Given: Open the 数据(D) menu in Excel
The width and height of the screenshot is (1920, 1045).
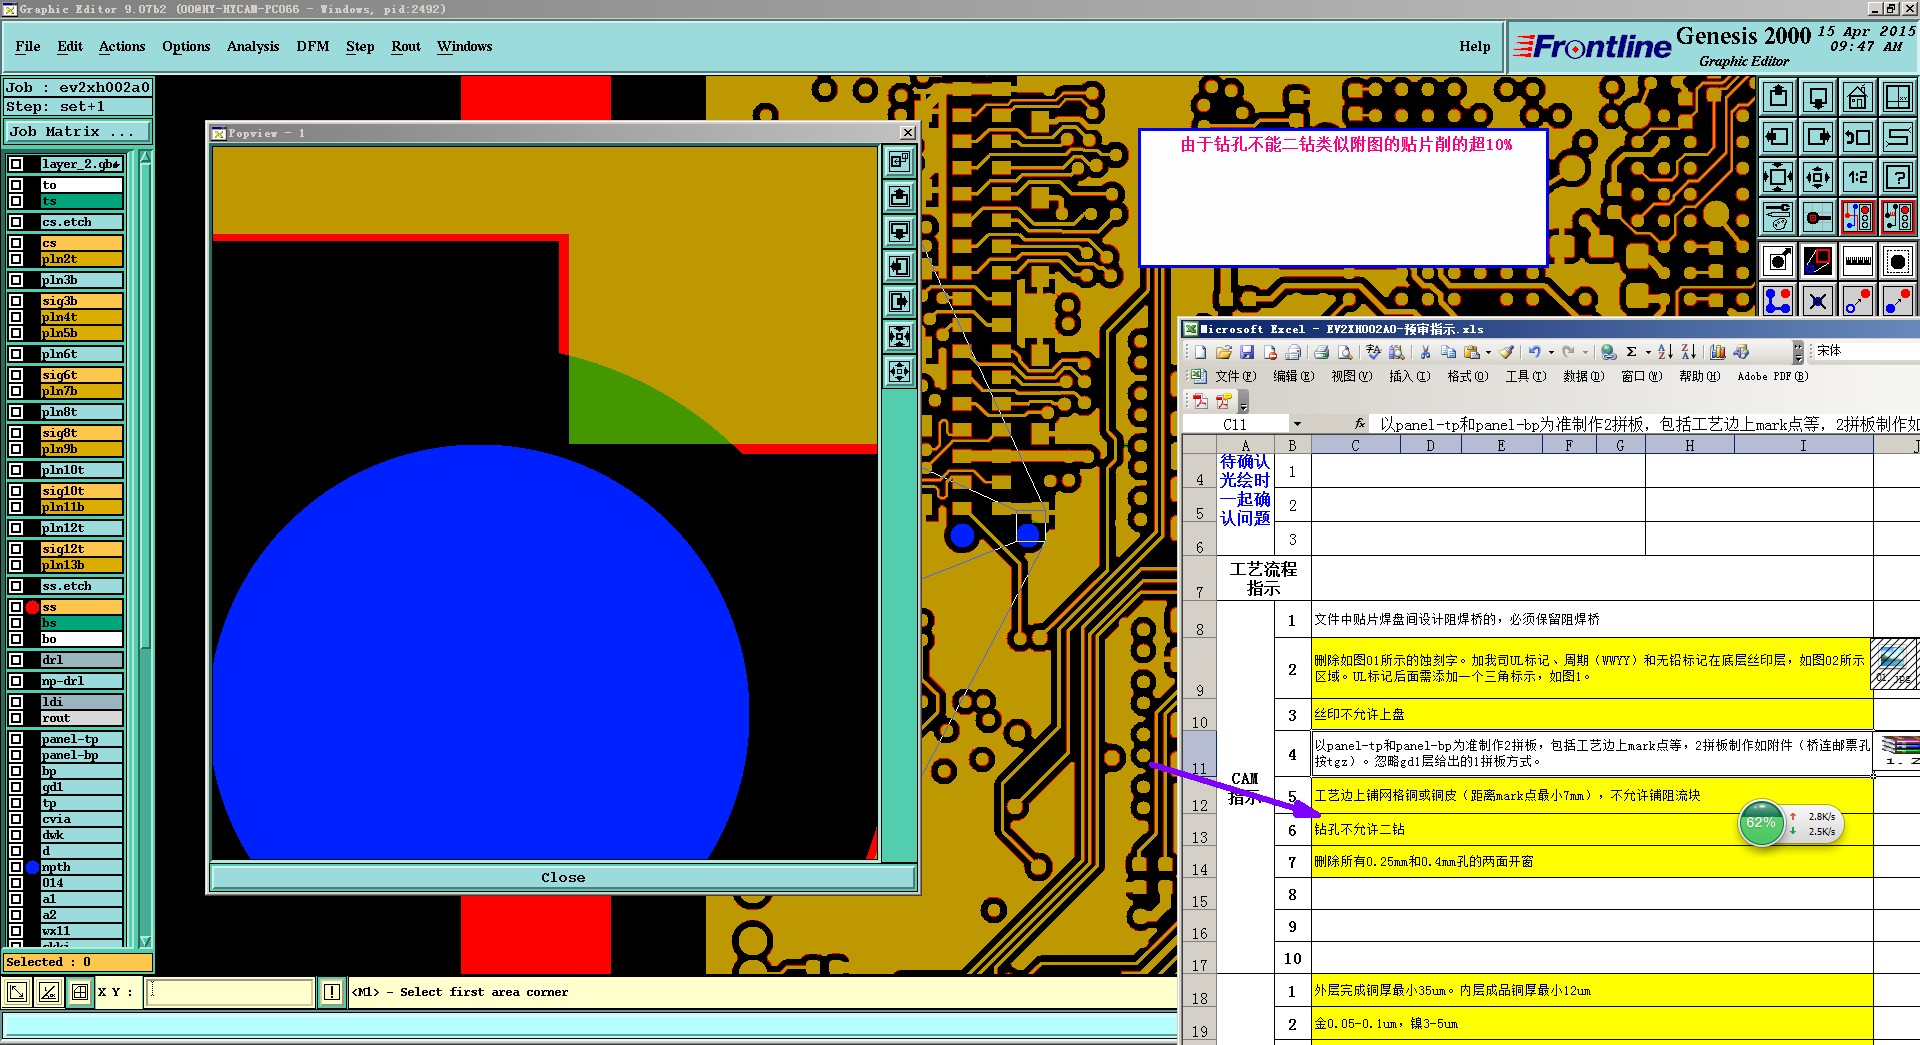Looking at the screenshot, I should point(1583,376).
